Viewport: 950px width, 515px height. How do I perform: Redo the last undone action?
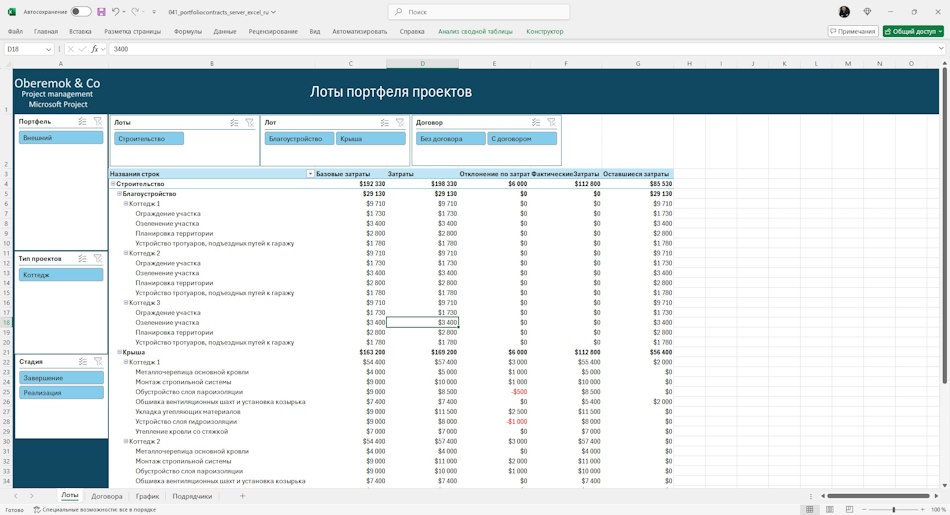(x=135, y=12)
